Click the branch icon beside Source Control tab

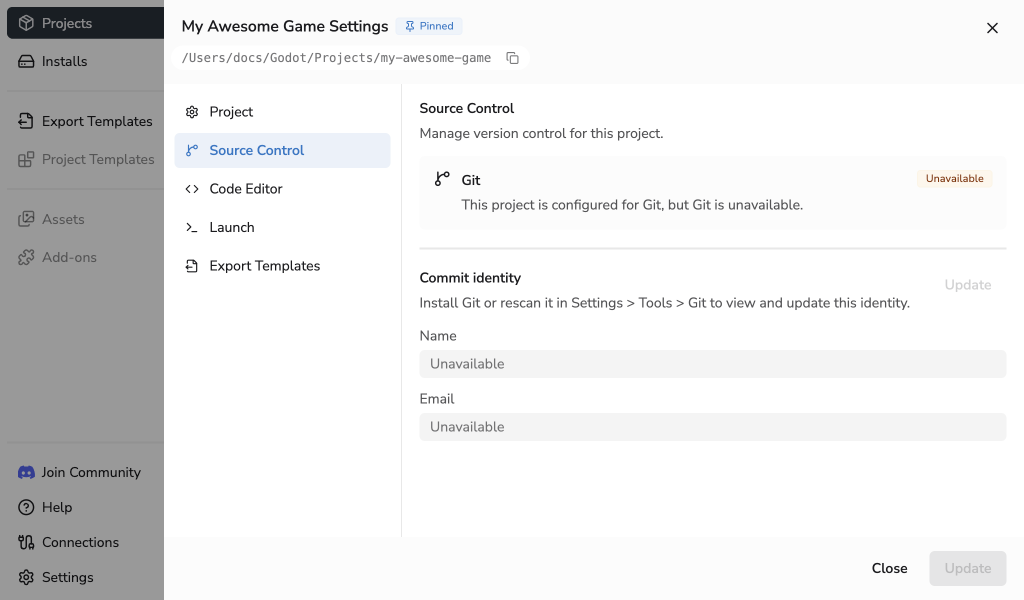(192, 150)
